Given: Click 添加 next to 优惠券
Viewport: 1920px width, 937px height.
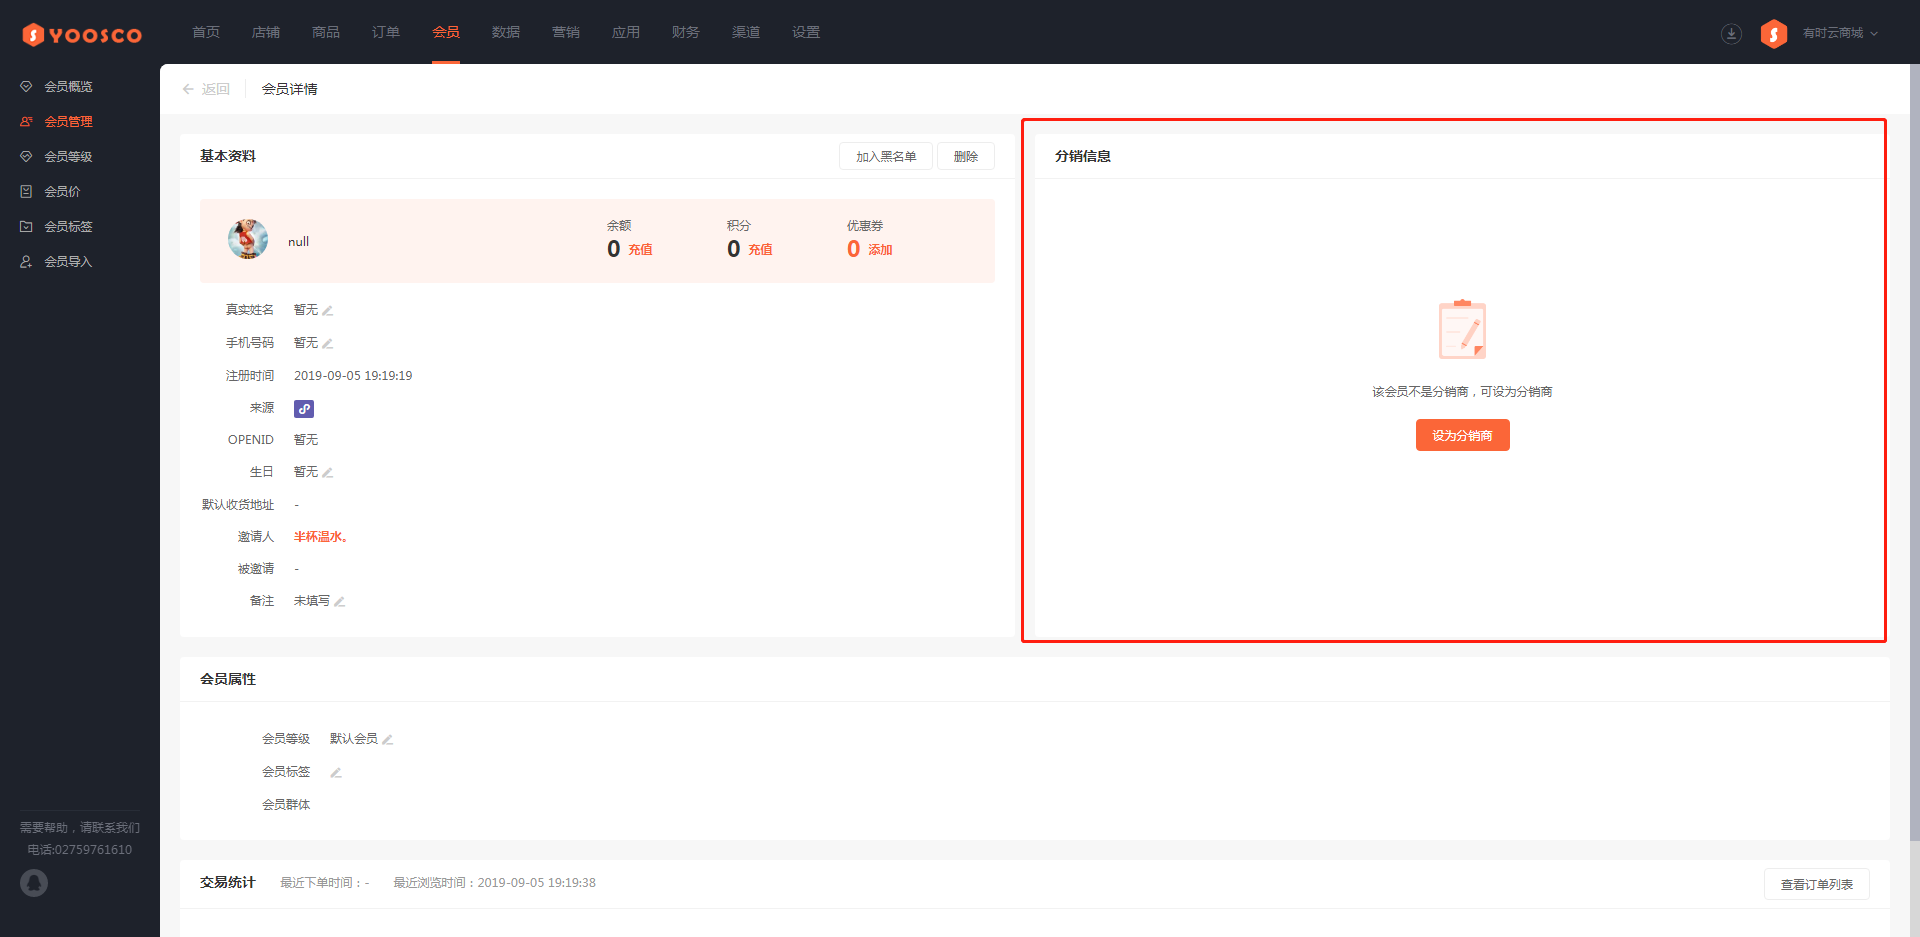Looking at the screenshot, I should (880, 250).
